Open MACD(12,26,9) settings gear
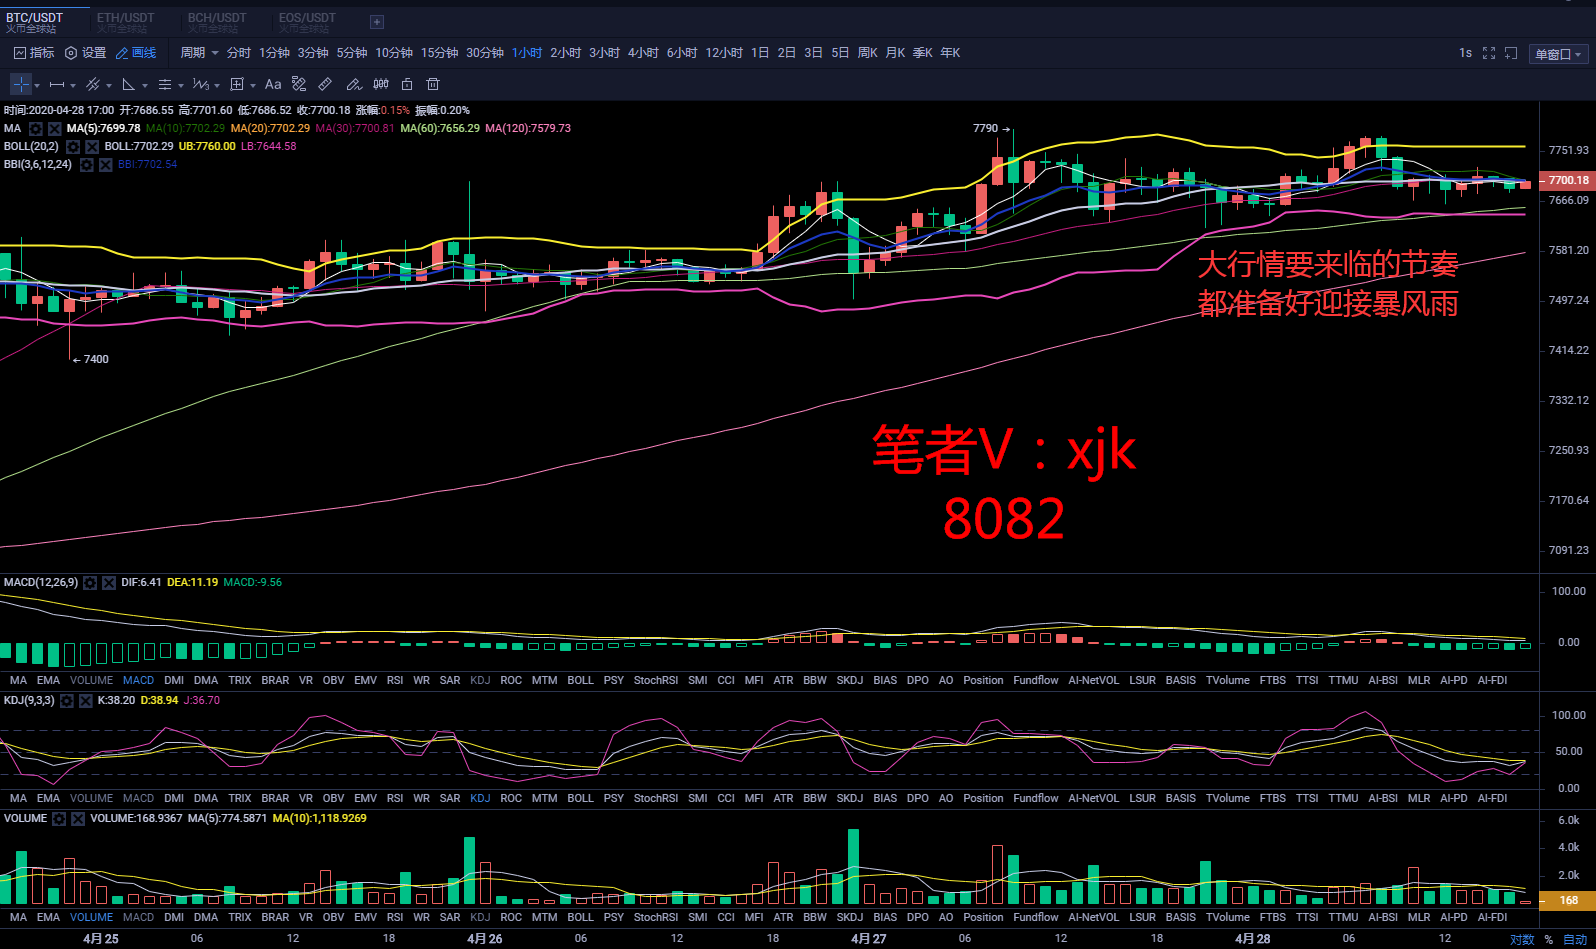The image size is (1596, 949). [x=90, y=582]
